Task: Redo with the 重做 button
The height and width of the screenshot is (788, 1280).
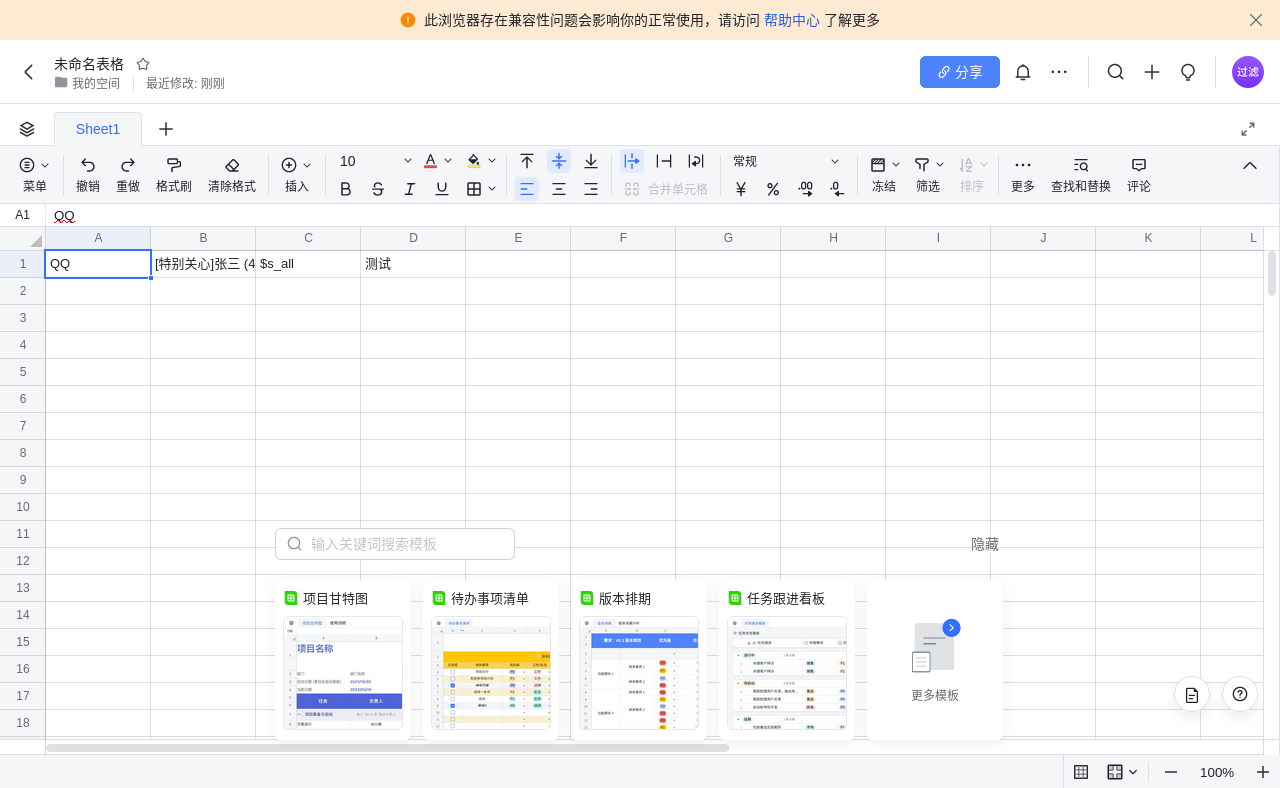Action: coord(128,174)
